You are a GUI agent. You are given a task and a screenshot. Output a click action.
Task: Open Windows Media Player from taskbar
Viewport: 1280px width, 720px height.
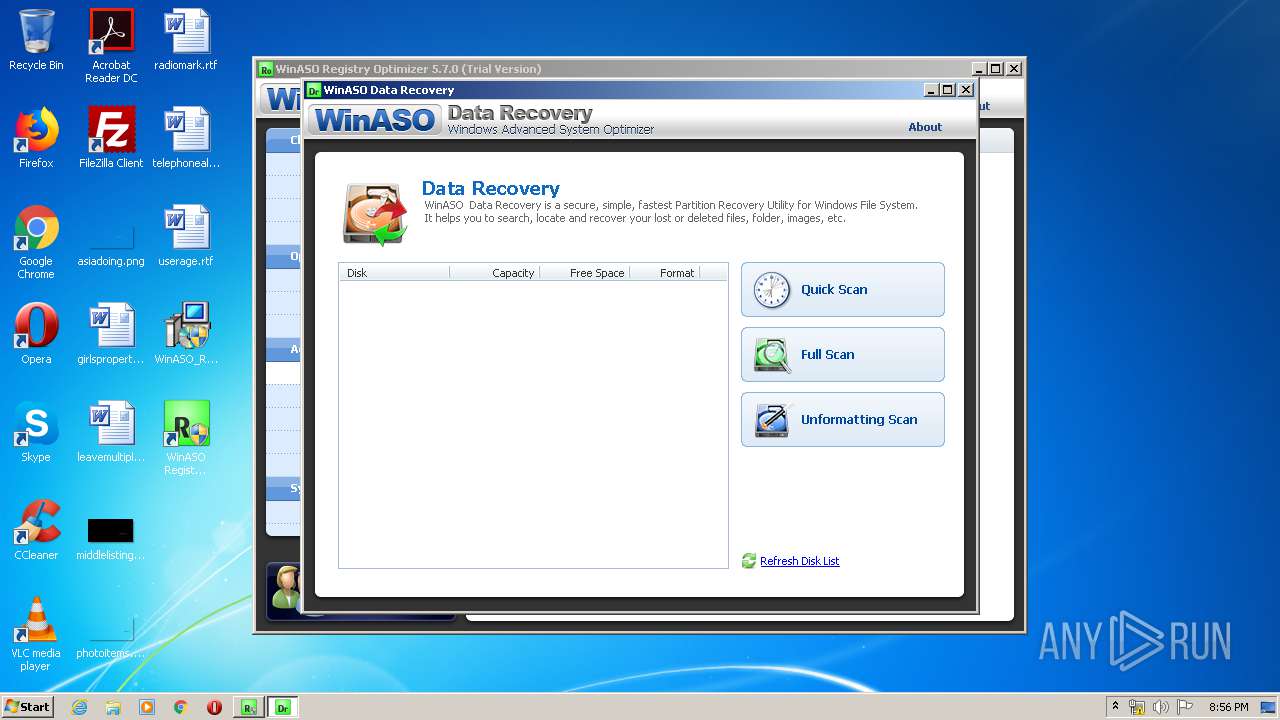(x=147, y=707)
